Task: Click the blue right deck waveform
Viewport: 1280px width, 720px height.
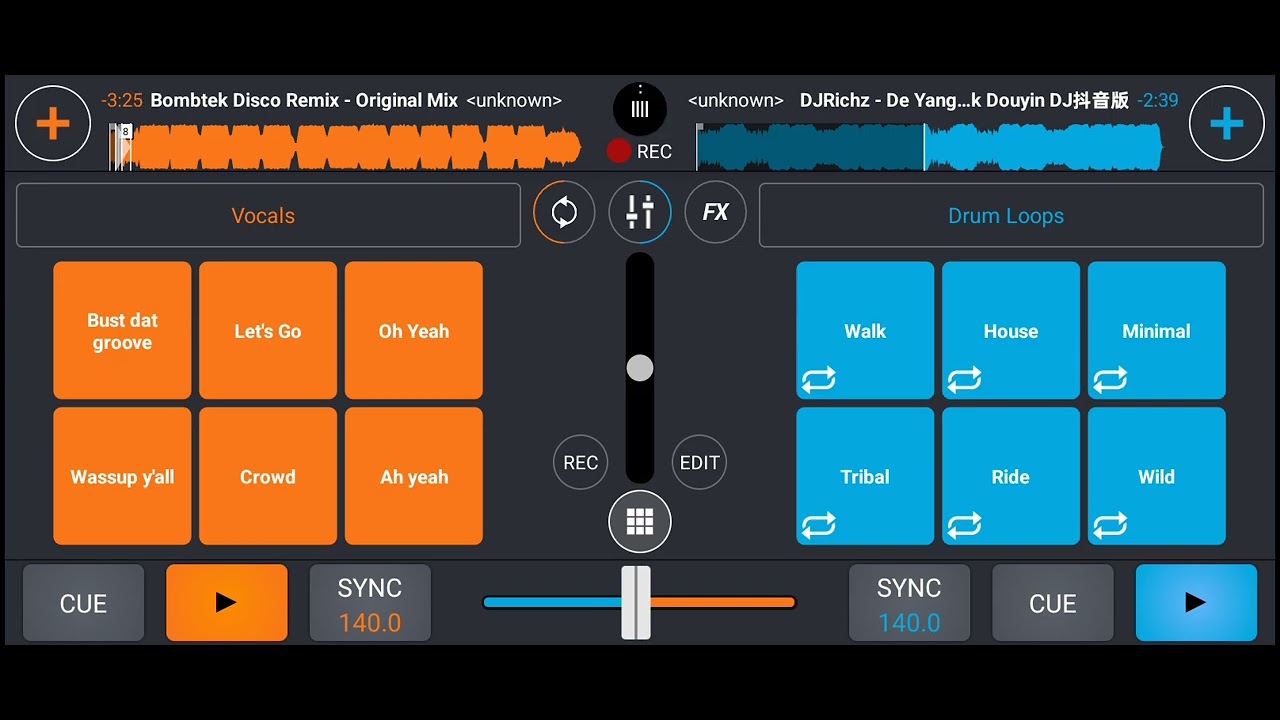Action: point(930,147)
